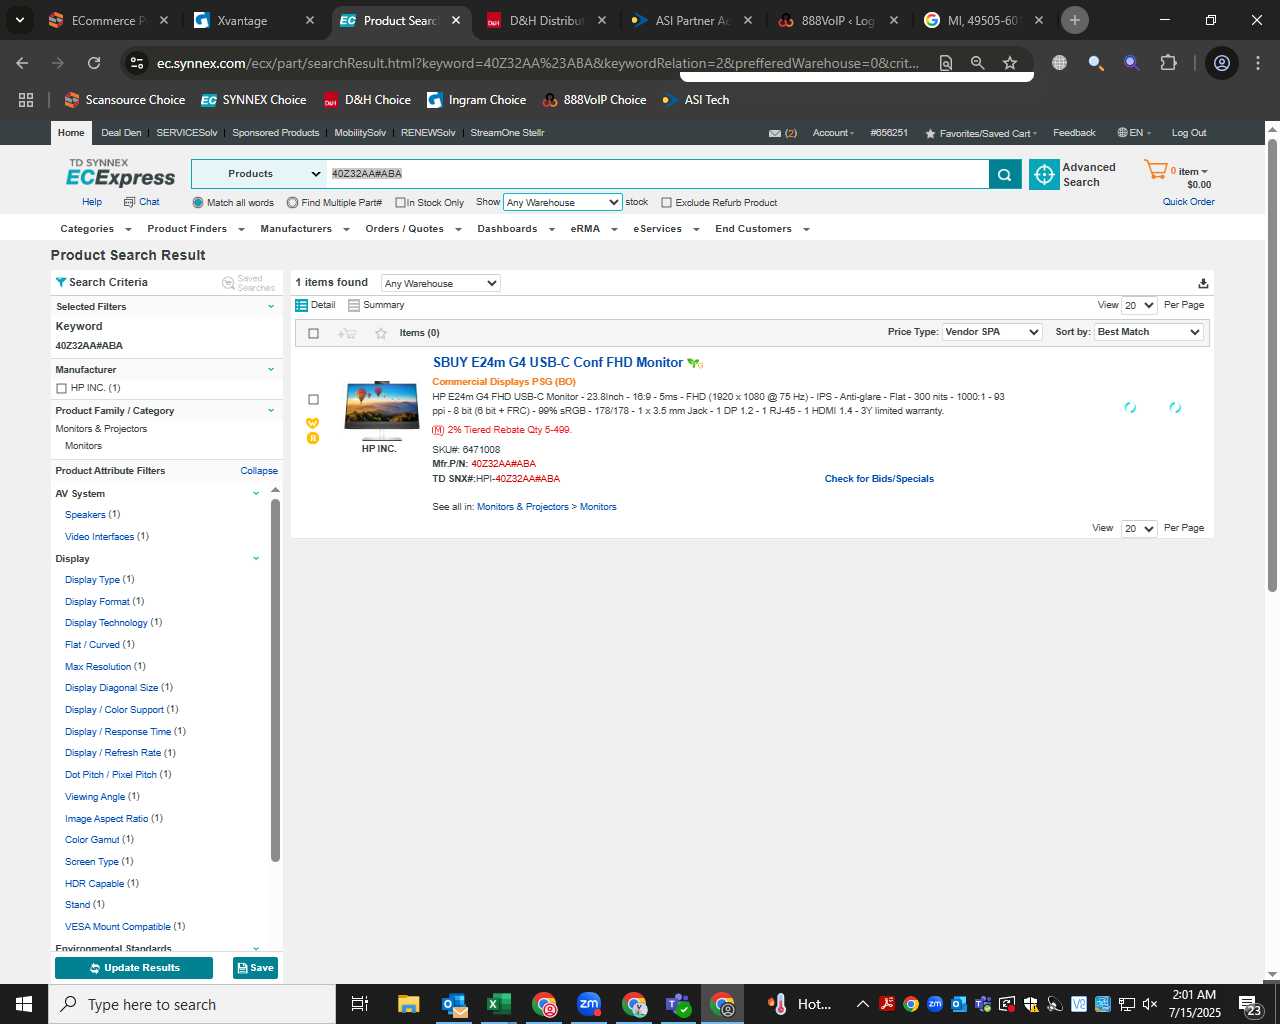Click the HP monitor product thumbnail
Image resolution: width=1280 pixels, height=1024 pixels.
(381, 409)
